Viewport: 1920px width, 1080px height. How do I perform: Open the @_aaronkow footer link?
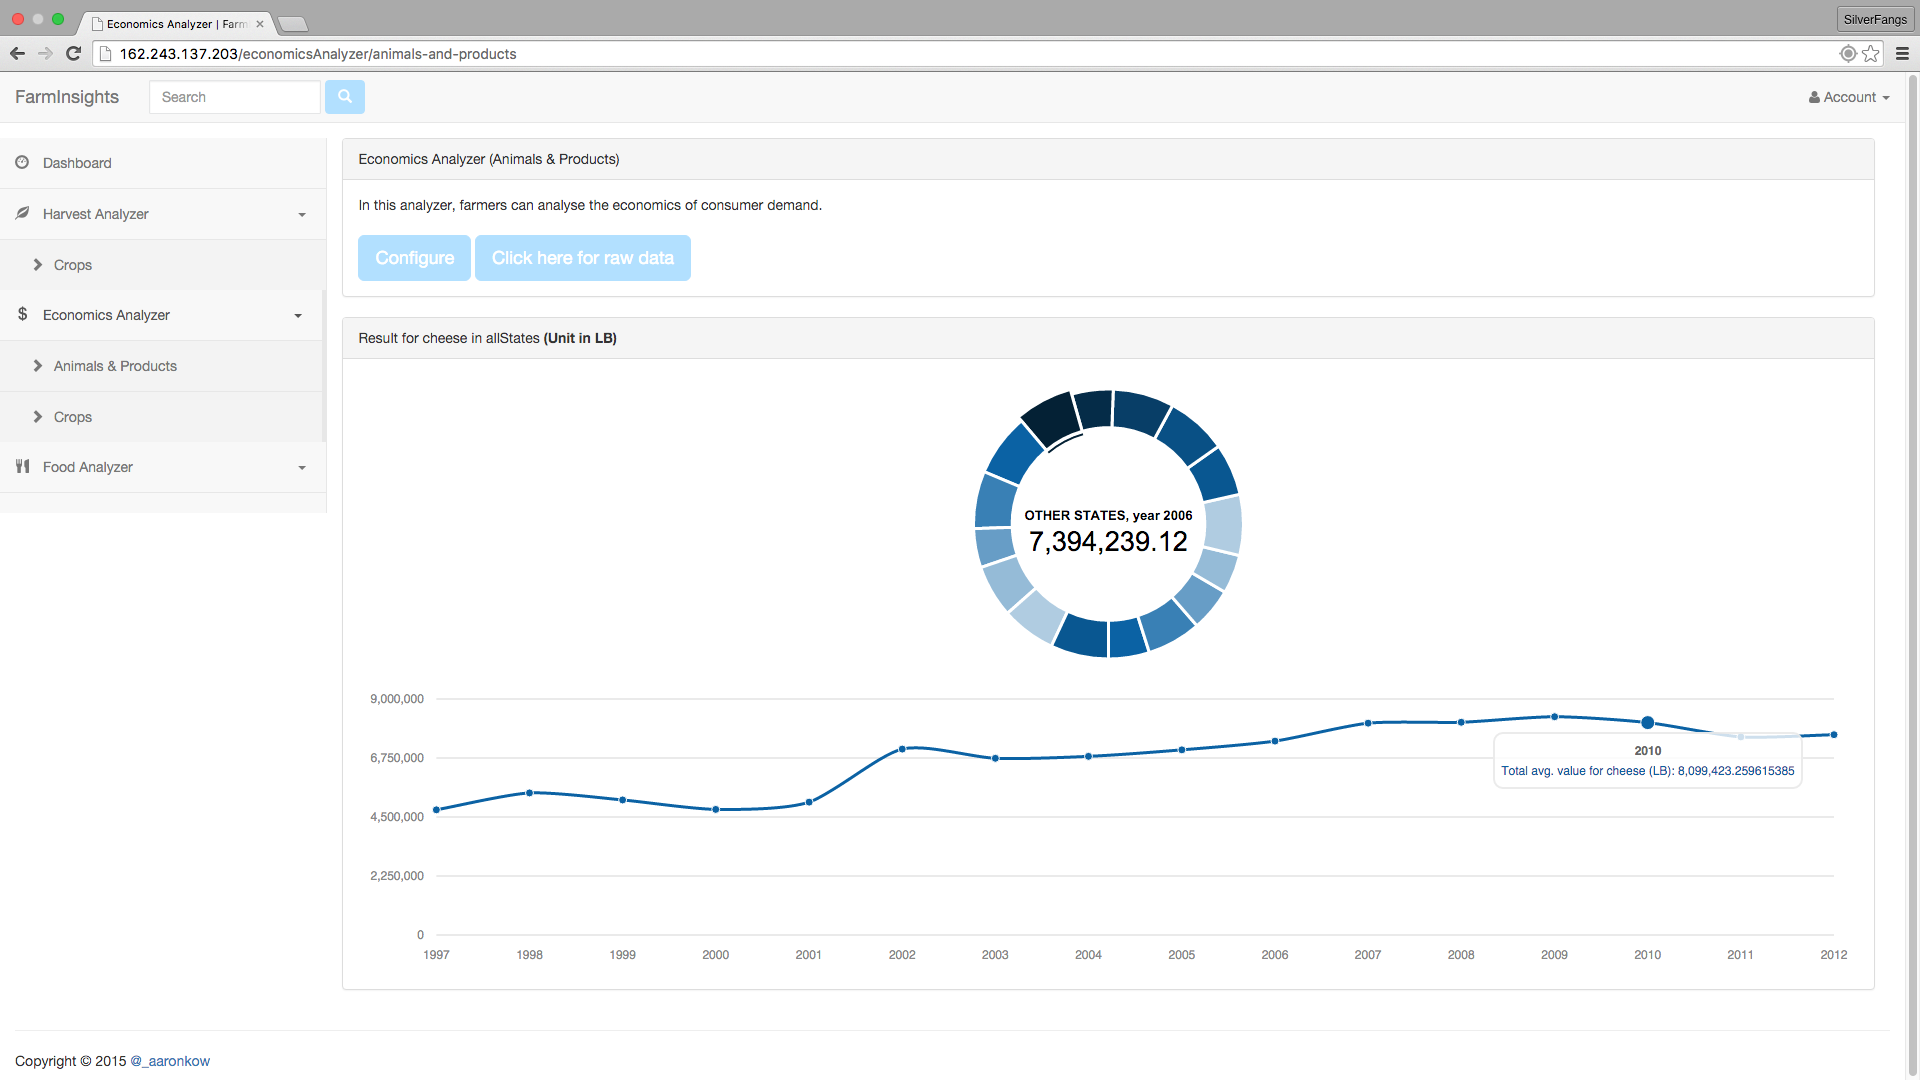click(x=170, y=1061)
